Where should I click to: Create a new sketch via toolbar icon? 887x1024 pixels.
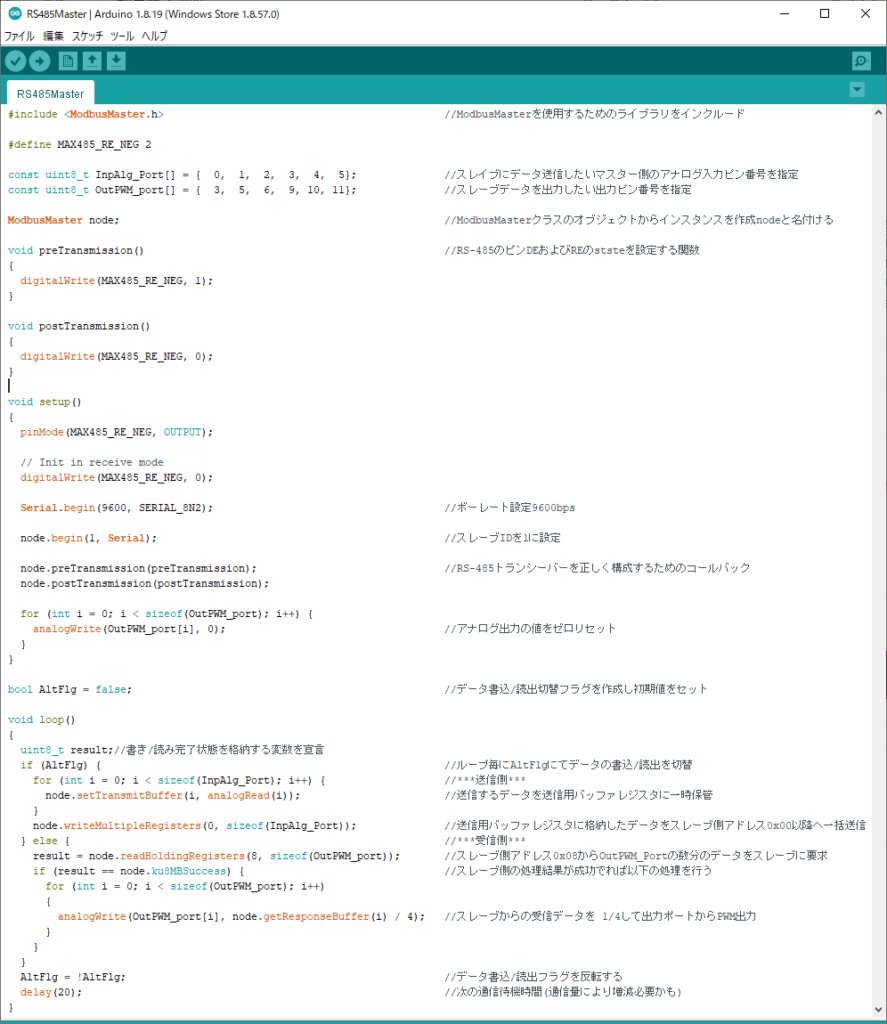(x=68, y=61)
